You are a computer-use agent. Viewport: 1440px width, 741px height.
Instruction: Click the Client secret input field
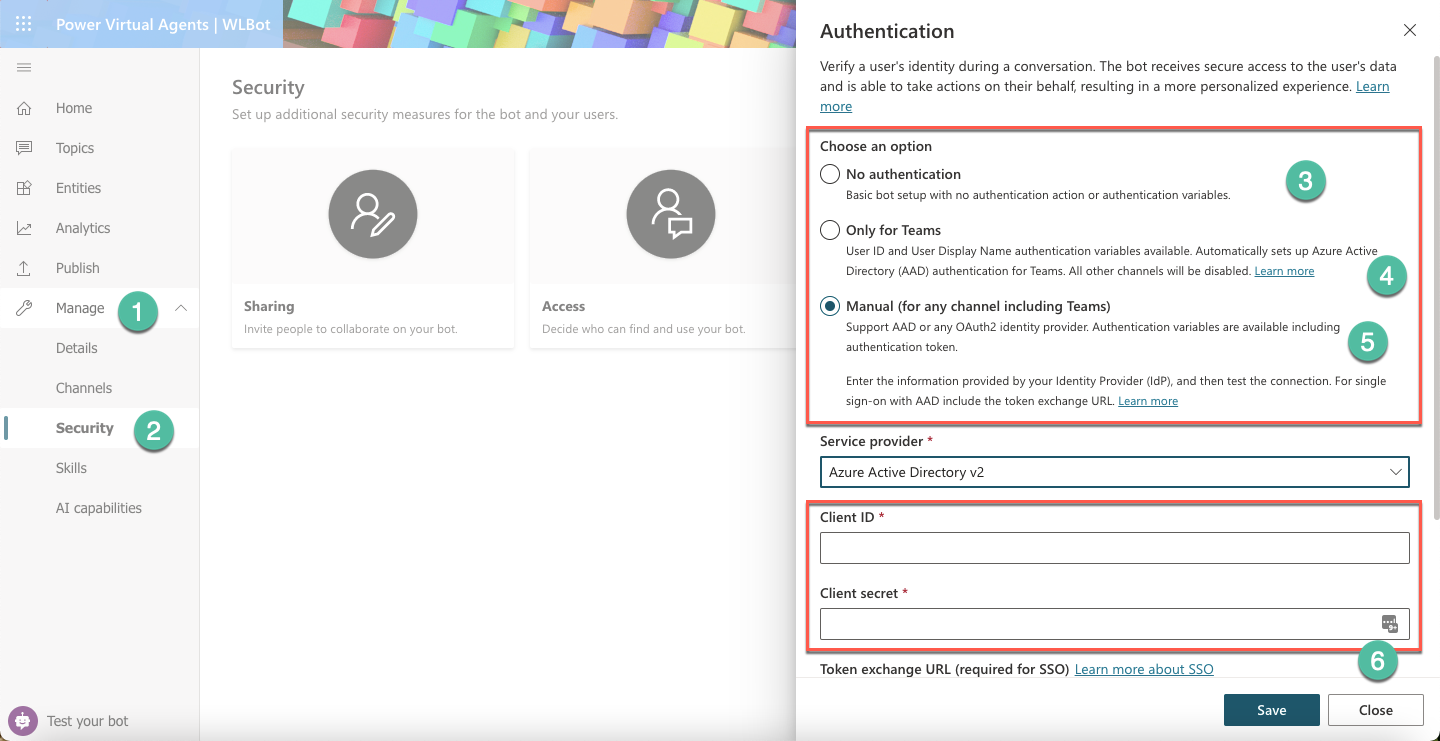(x=1115, y=624)
